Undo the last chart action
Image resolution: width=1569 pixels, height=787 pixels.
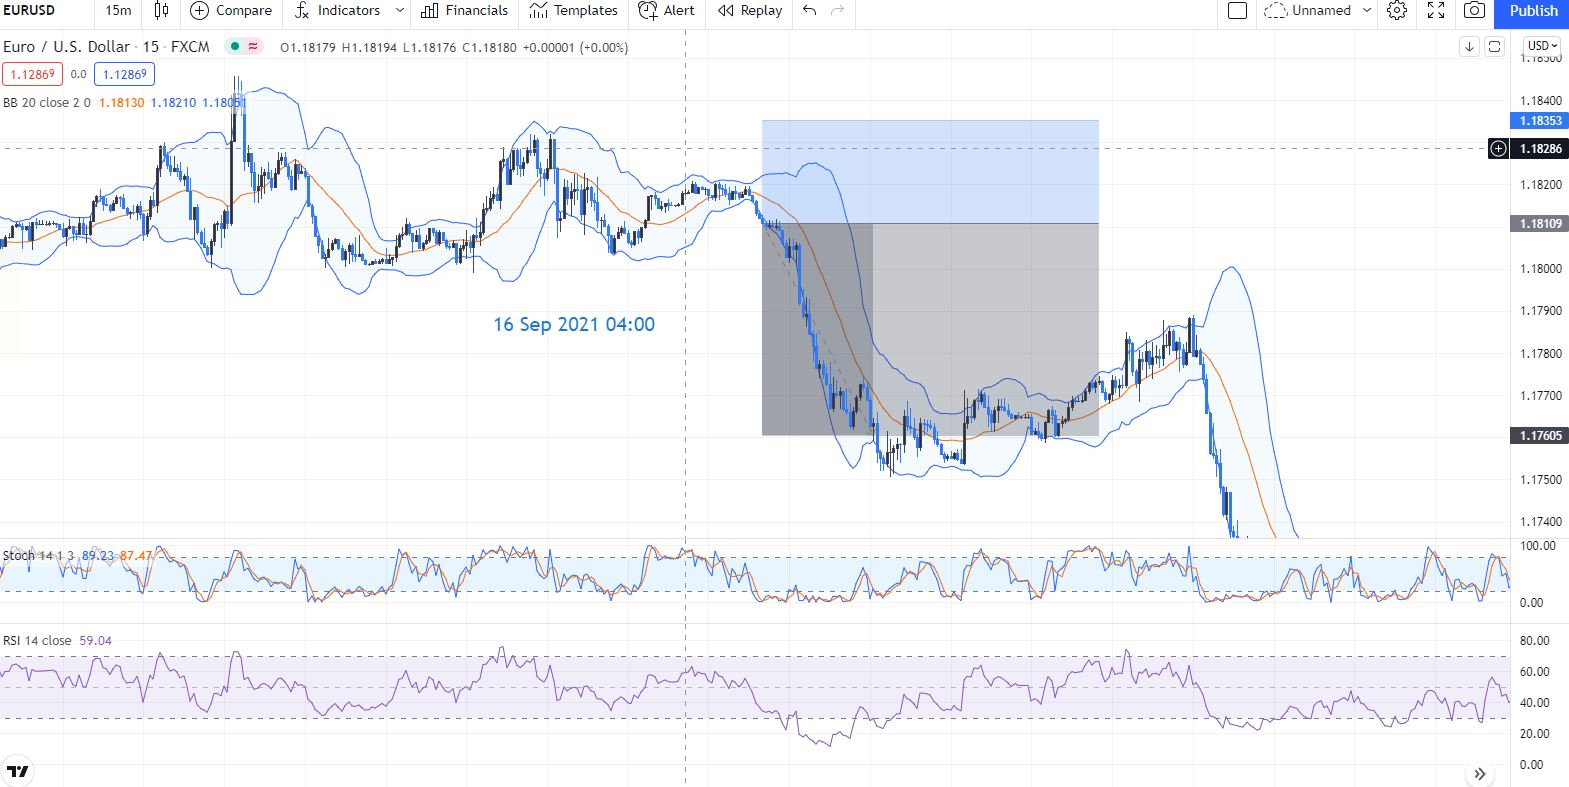[x=810, y=11]
